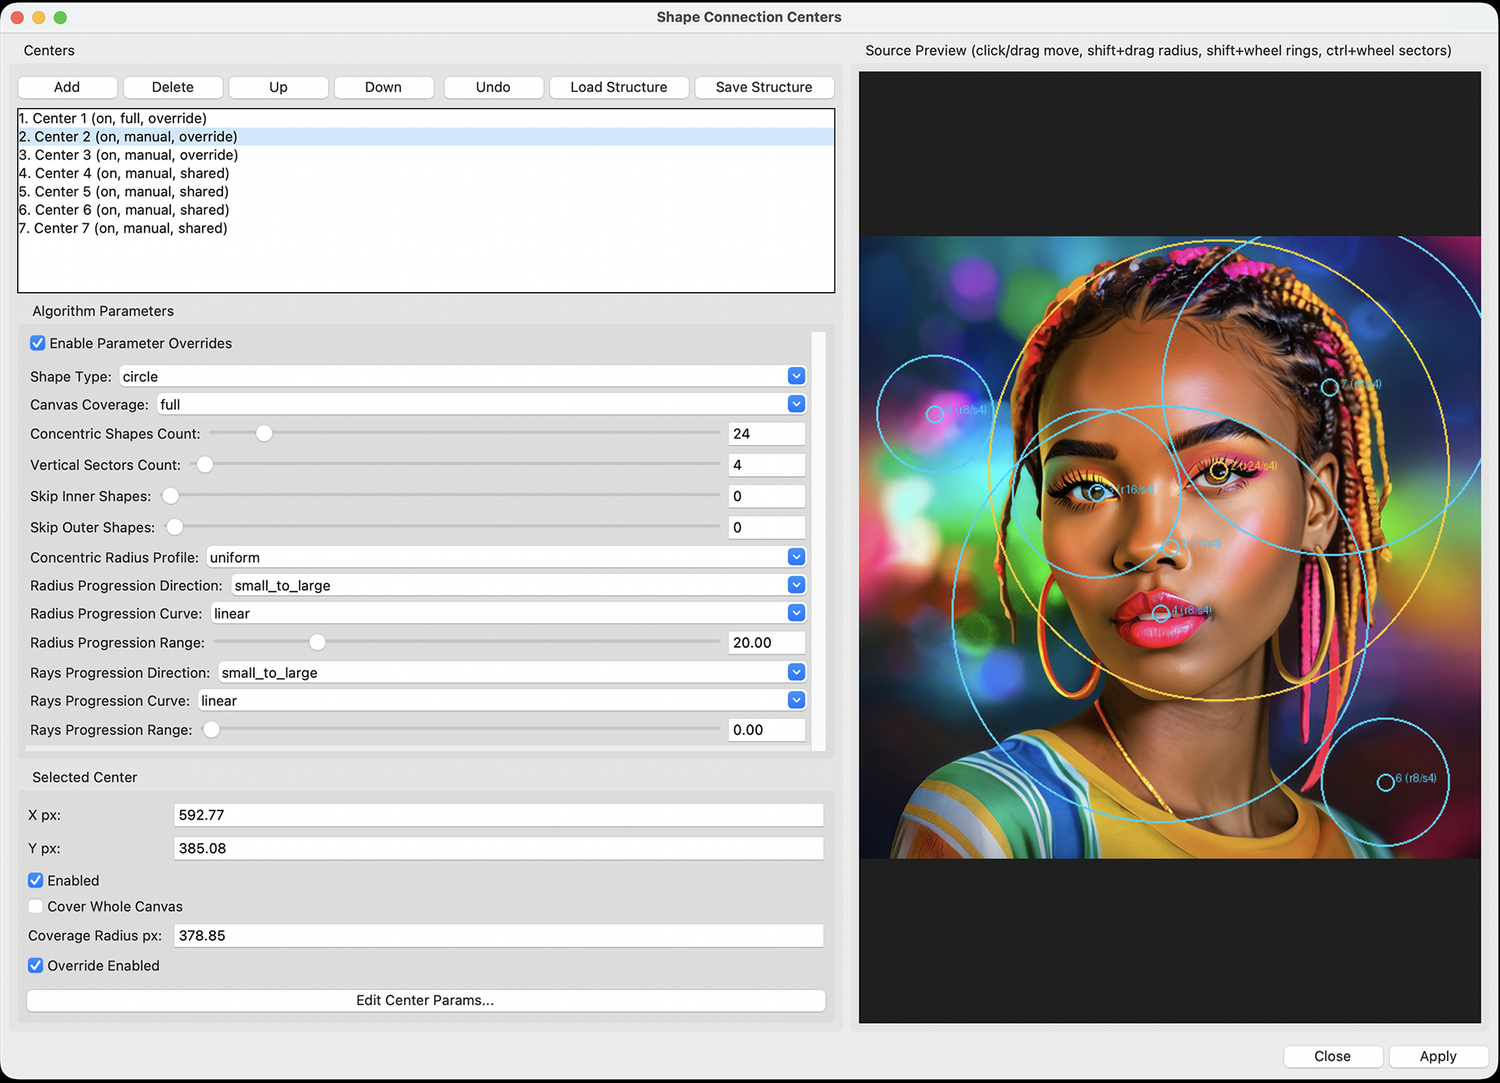The height and width of the screenshot is (1083, 1500).
Task: Toggle Enable Parameter Overrides checkbox
Action: pyautogui.click(x=38, y=343)
